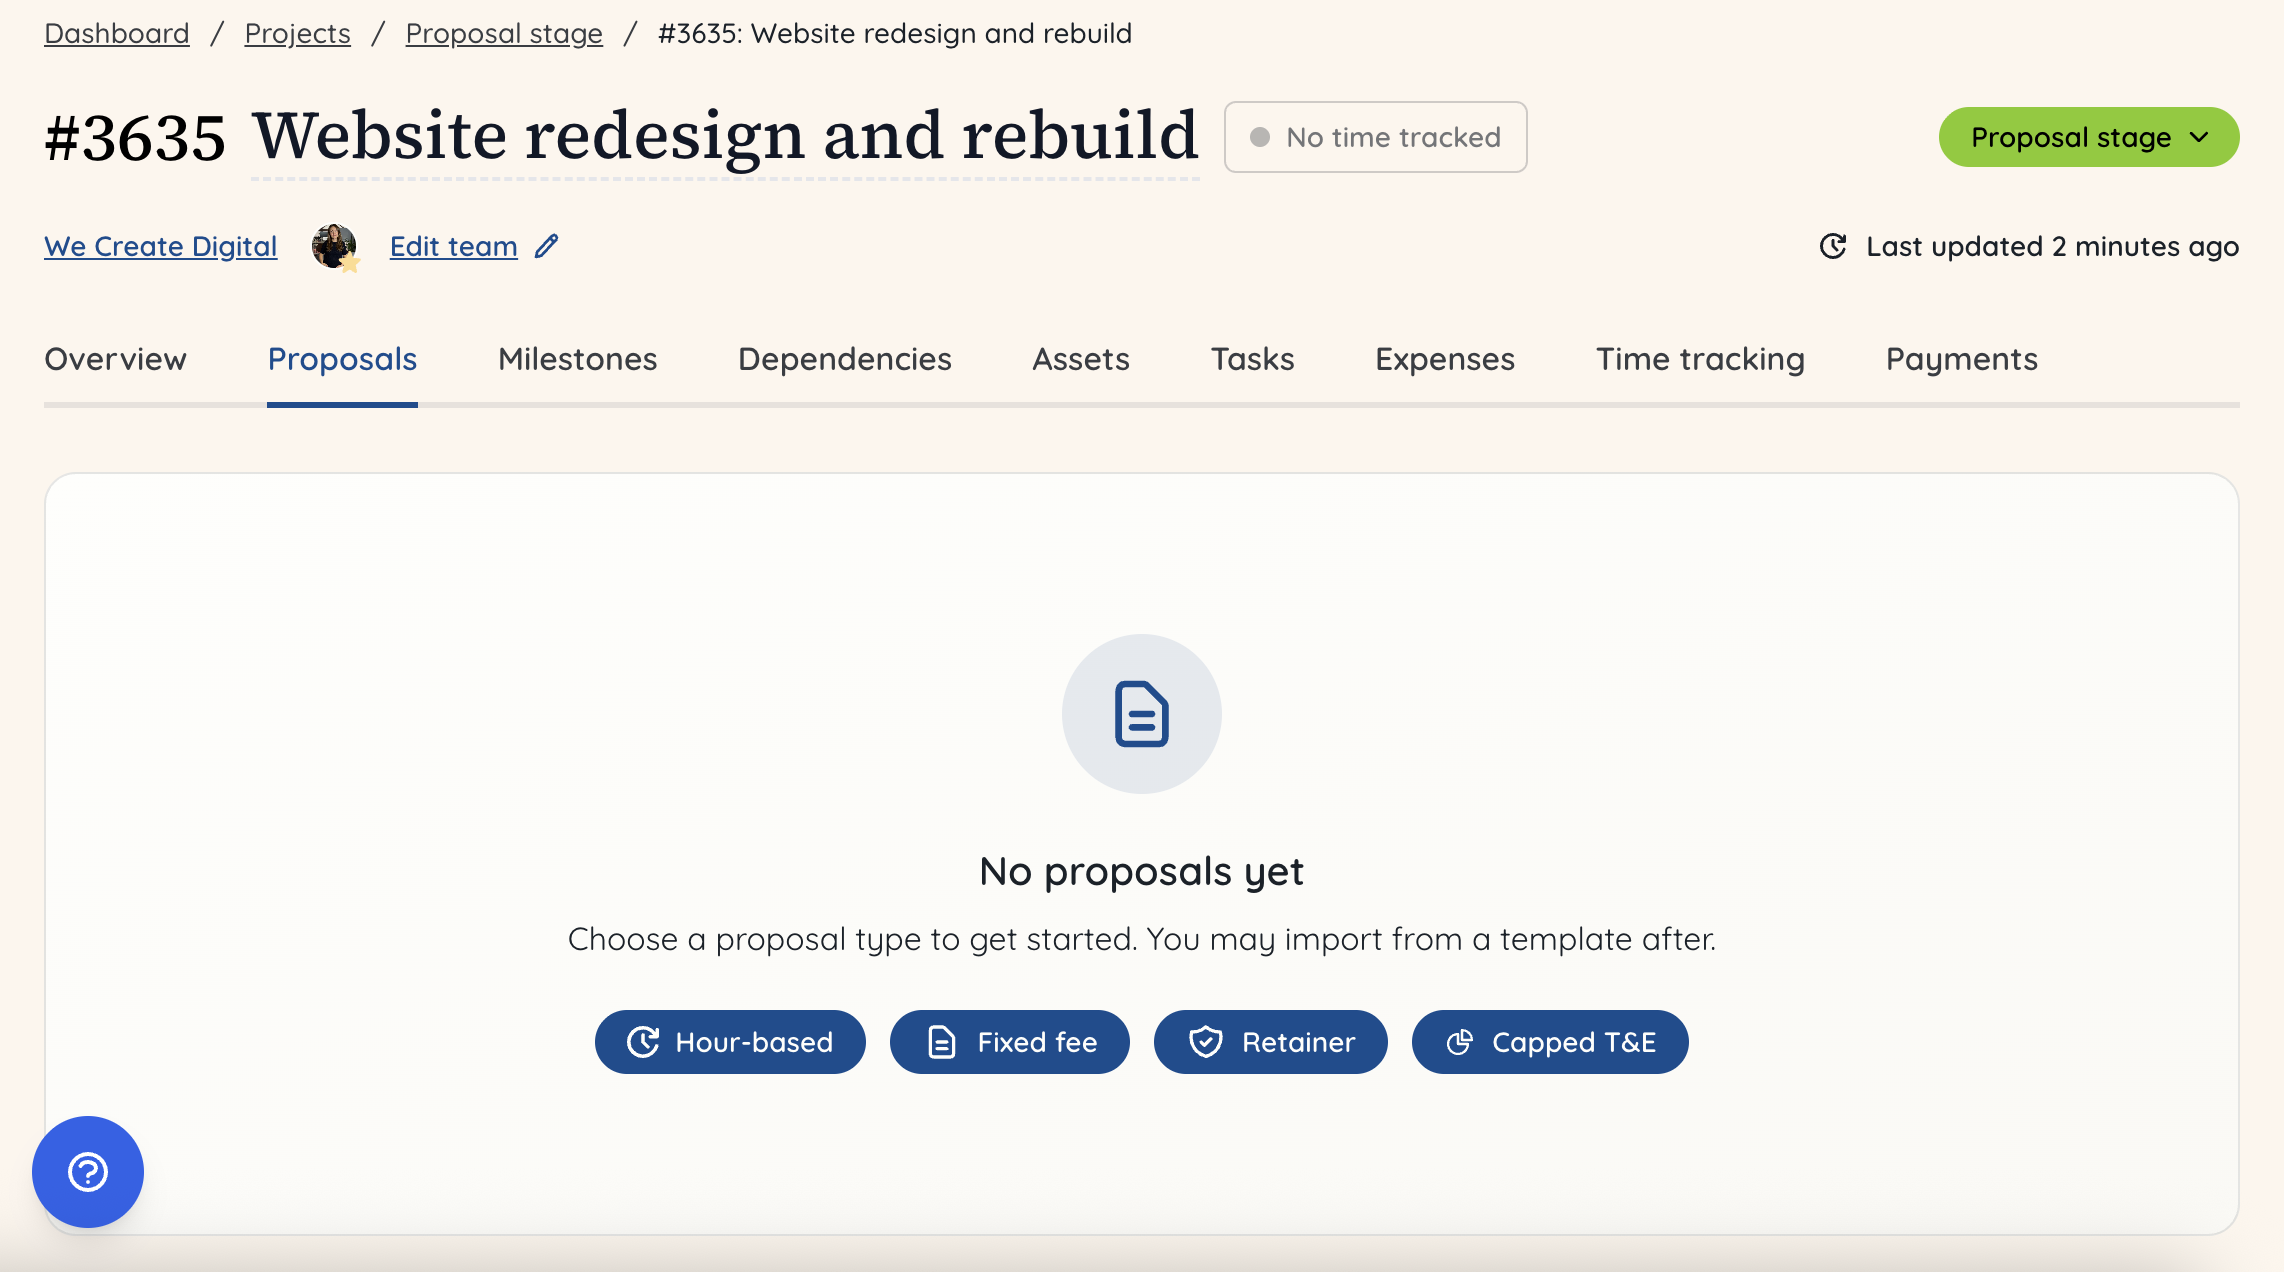Open the Time tracking tab
2284x1272 pixels.
[x=1700, y=359]
